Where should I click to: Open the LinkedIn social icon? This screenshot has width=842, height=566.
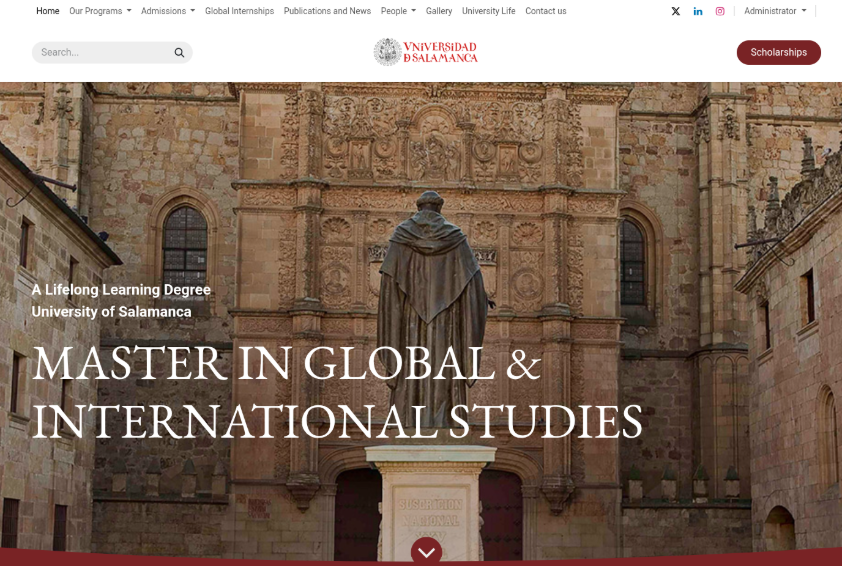(x=698, y=11)
